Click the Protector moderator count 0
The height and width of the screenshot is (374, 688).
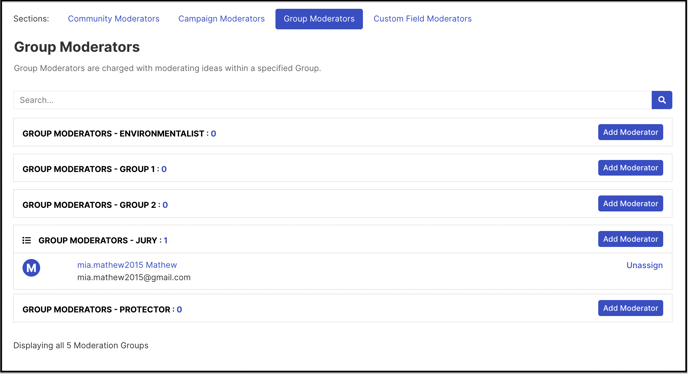179,309
